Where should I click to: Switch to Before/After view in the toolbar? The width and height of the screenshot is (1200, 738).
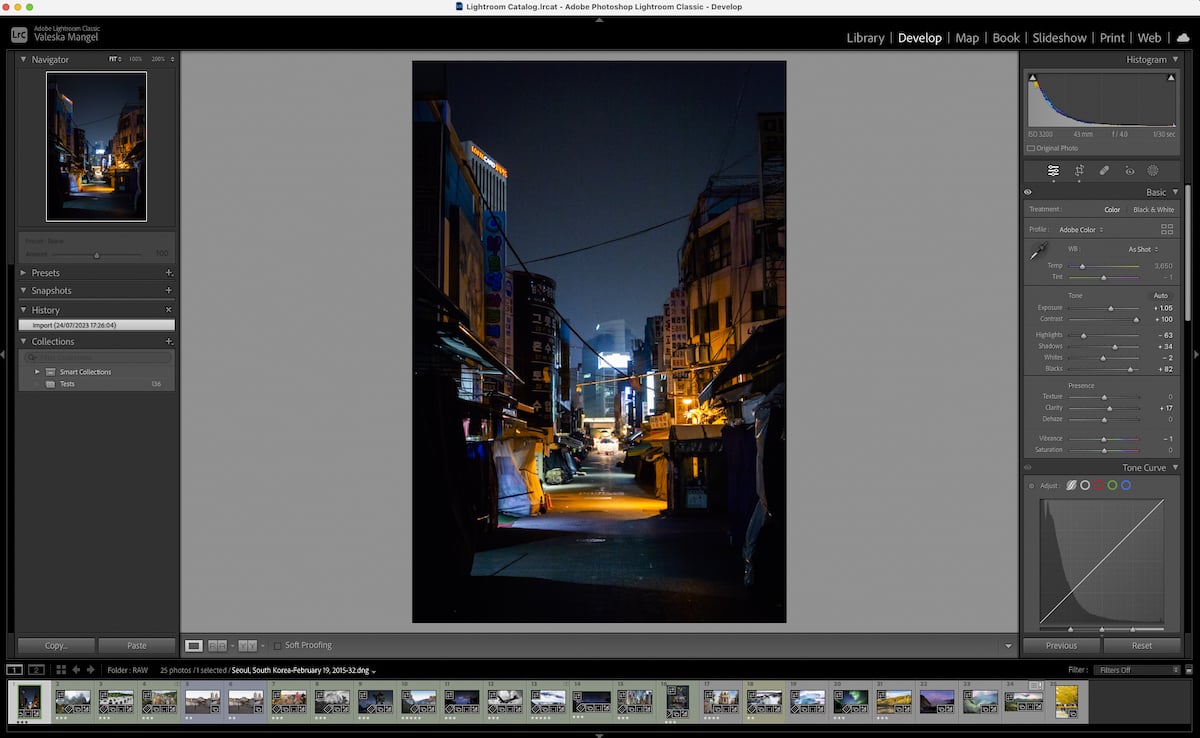[x=218, y=645]
